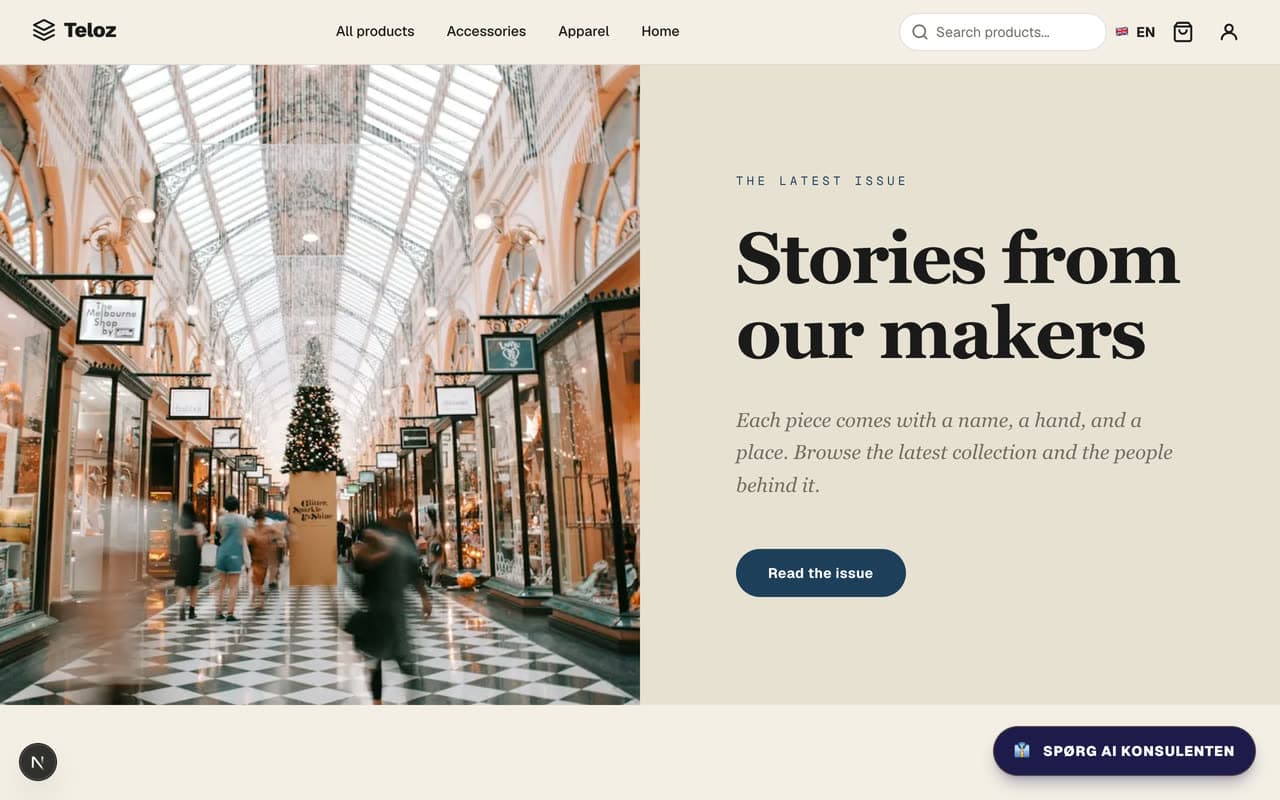Click the Stories from our makers headline
This screenshot has height=800, width=1280.
tap(958, 296)
